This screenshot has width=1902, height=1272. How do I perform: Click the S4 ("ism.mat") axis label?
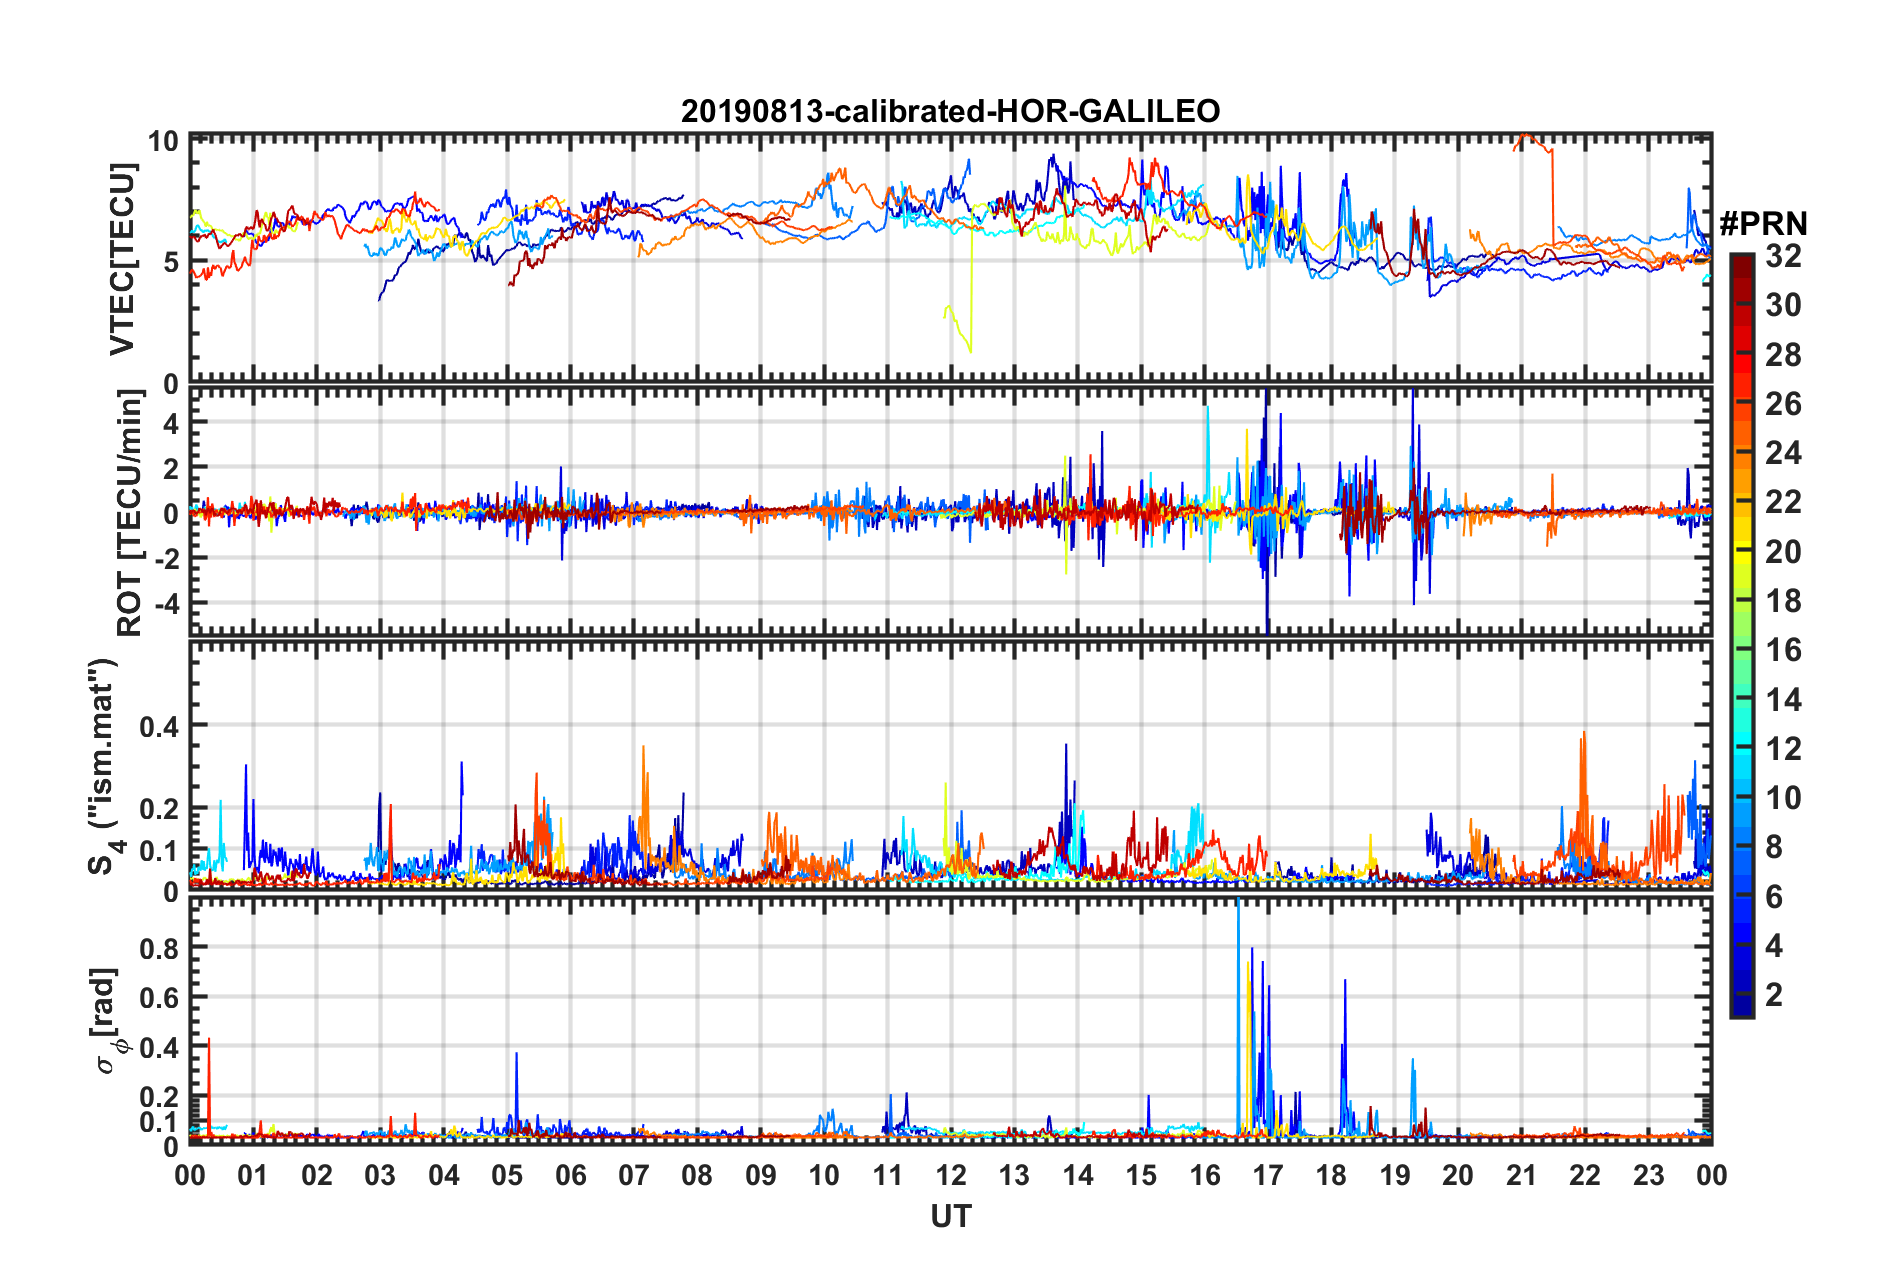pos(106,766)
